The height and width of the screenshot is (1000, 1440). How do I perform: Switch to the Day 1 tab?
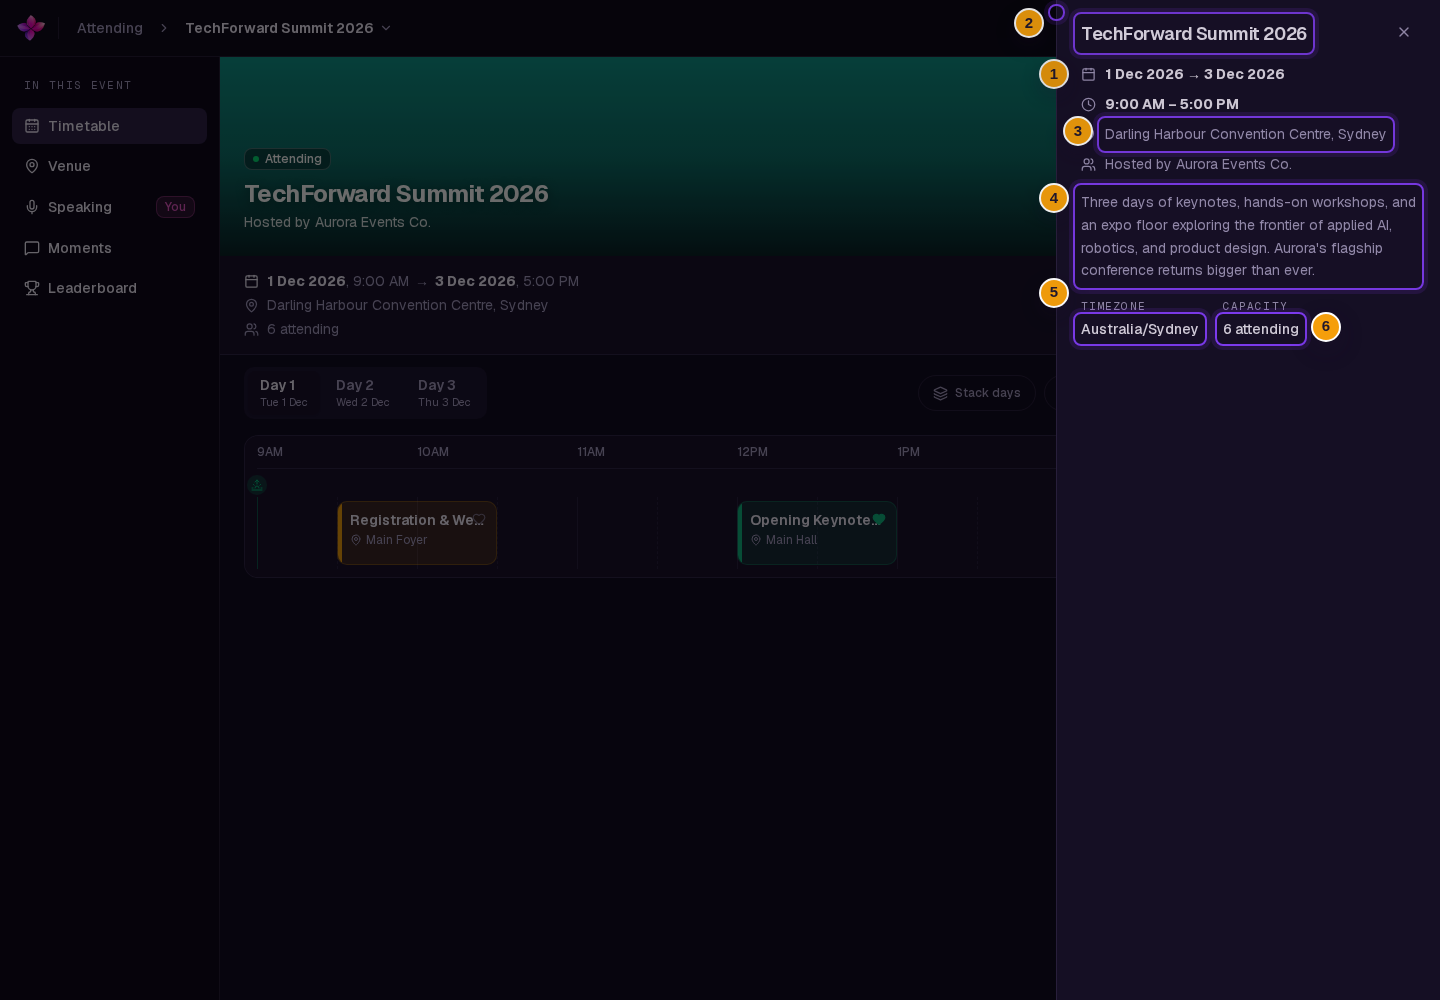coord(283,392)
